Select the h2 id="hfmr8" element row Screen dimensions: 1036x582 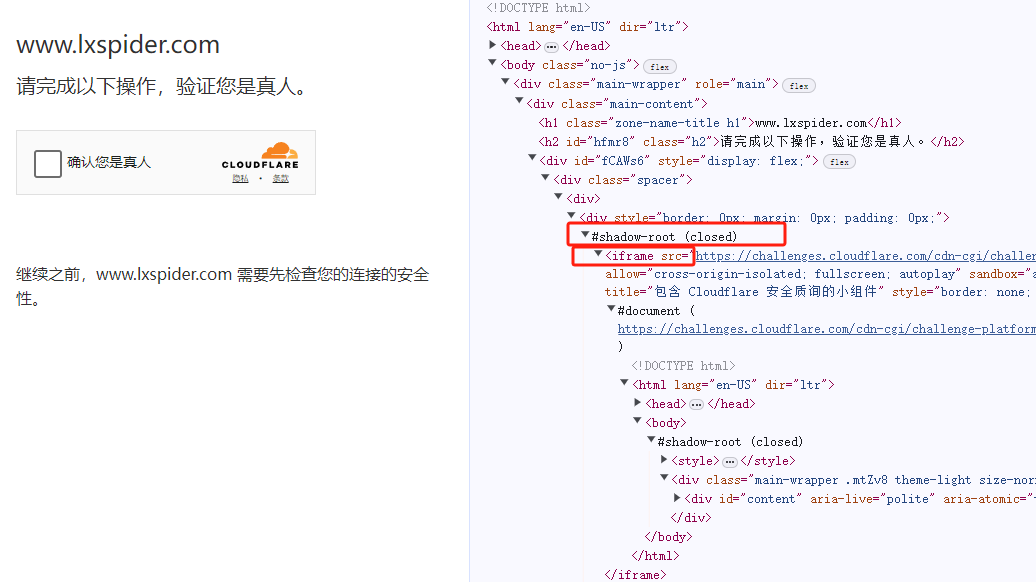click(751, 142)
